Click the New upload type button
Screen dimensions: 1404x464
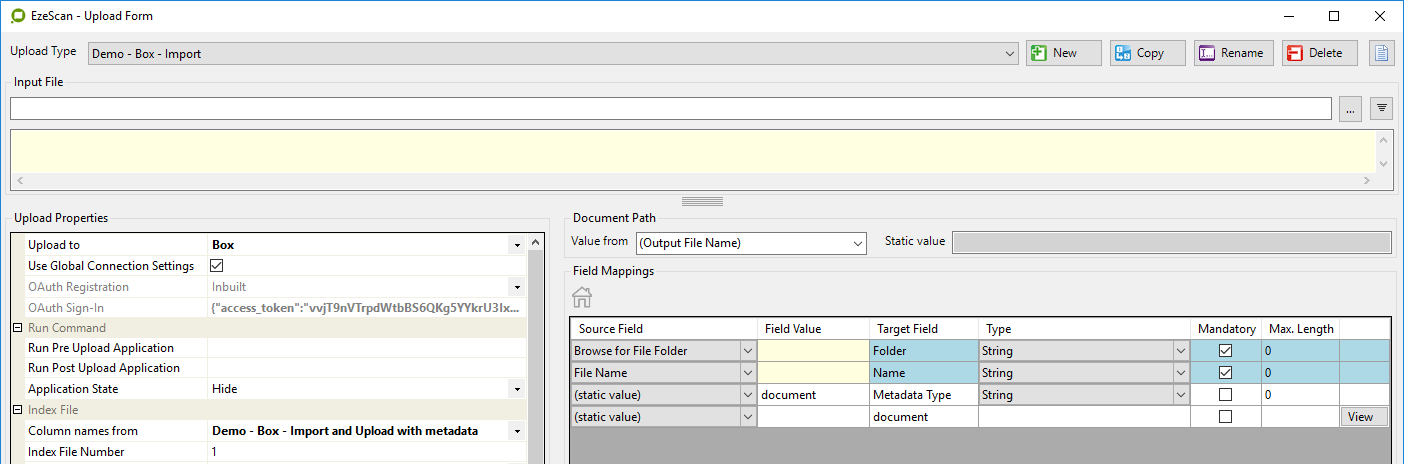tap(1063, 53)
